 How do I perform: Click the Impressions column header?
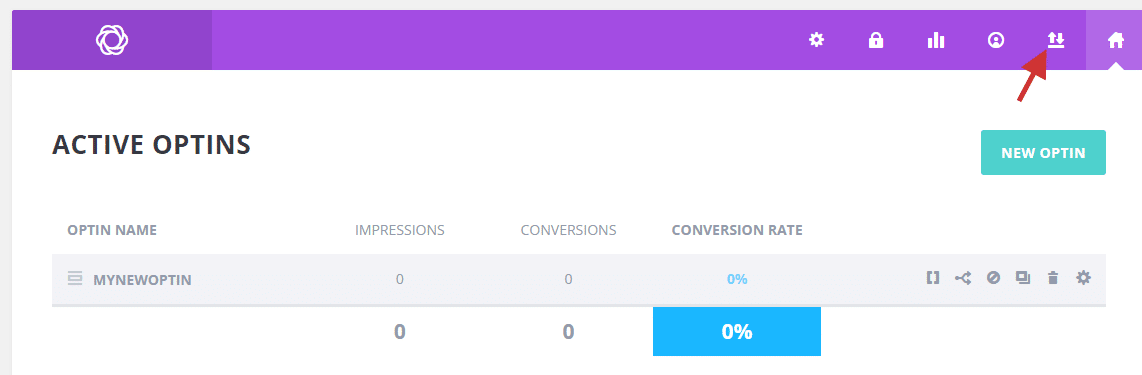[x=400, y=231]
